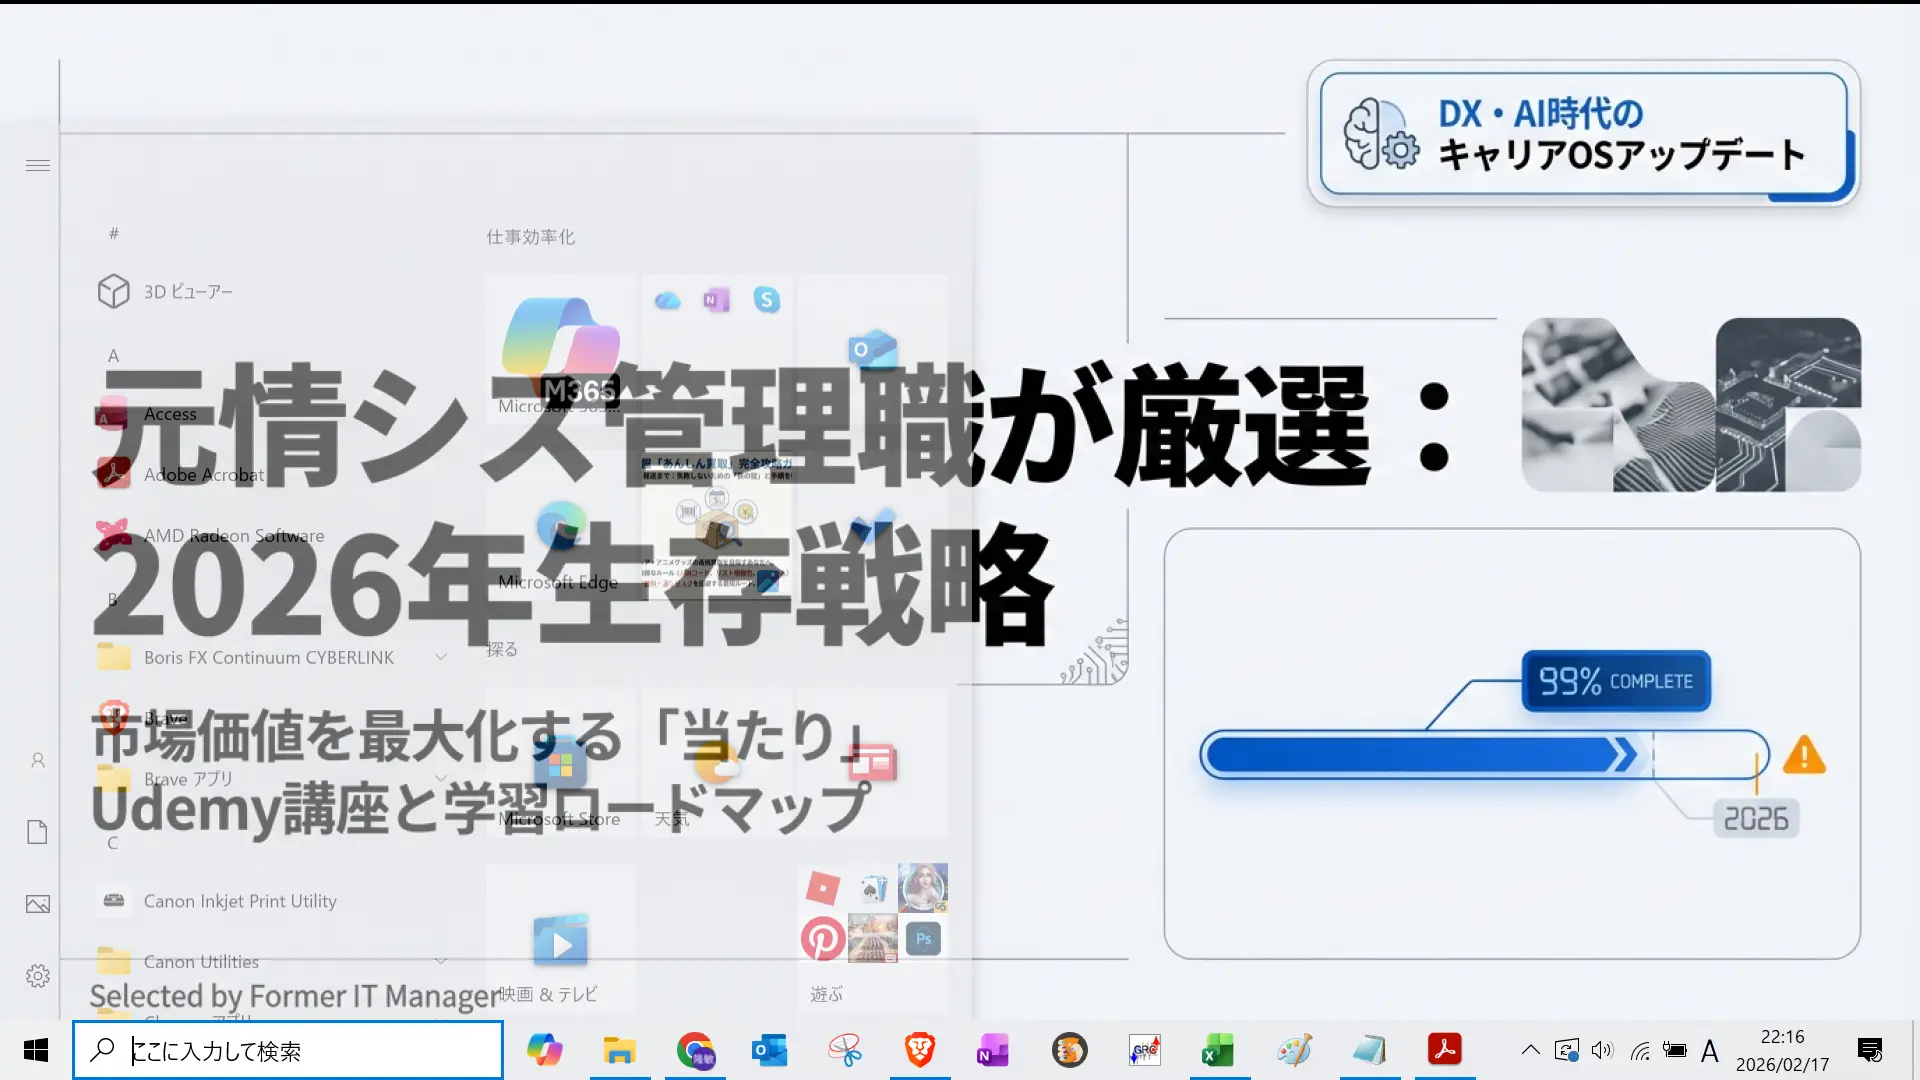Show hidden system tray icons chevron

click(1530, 1050)
